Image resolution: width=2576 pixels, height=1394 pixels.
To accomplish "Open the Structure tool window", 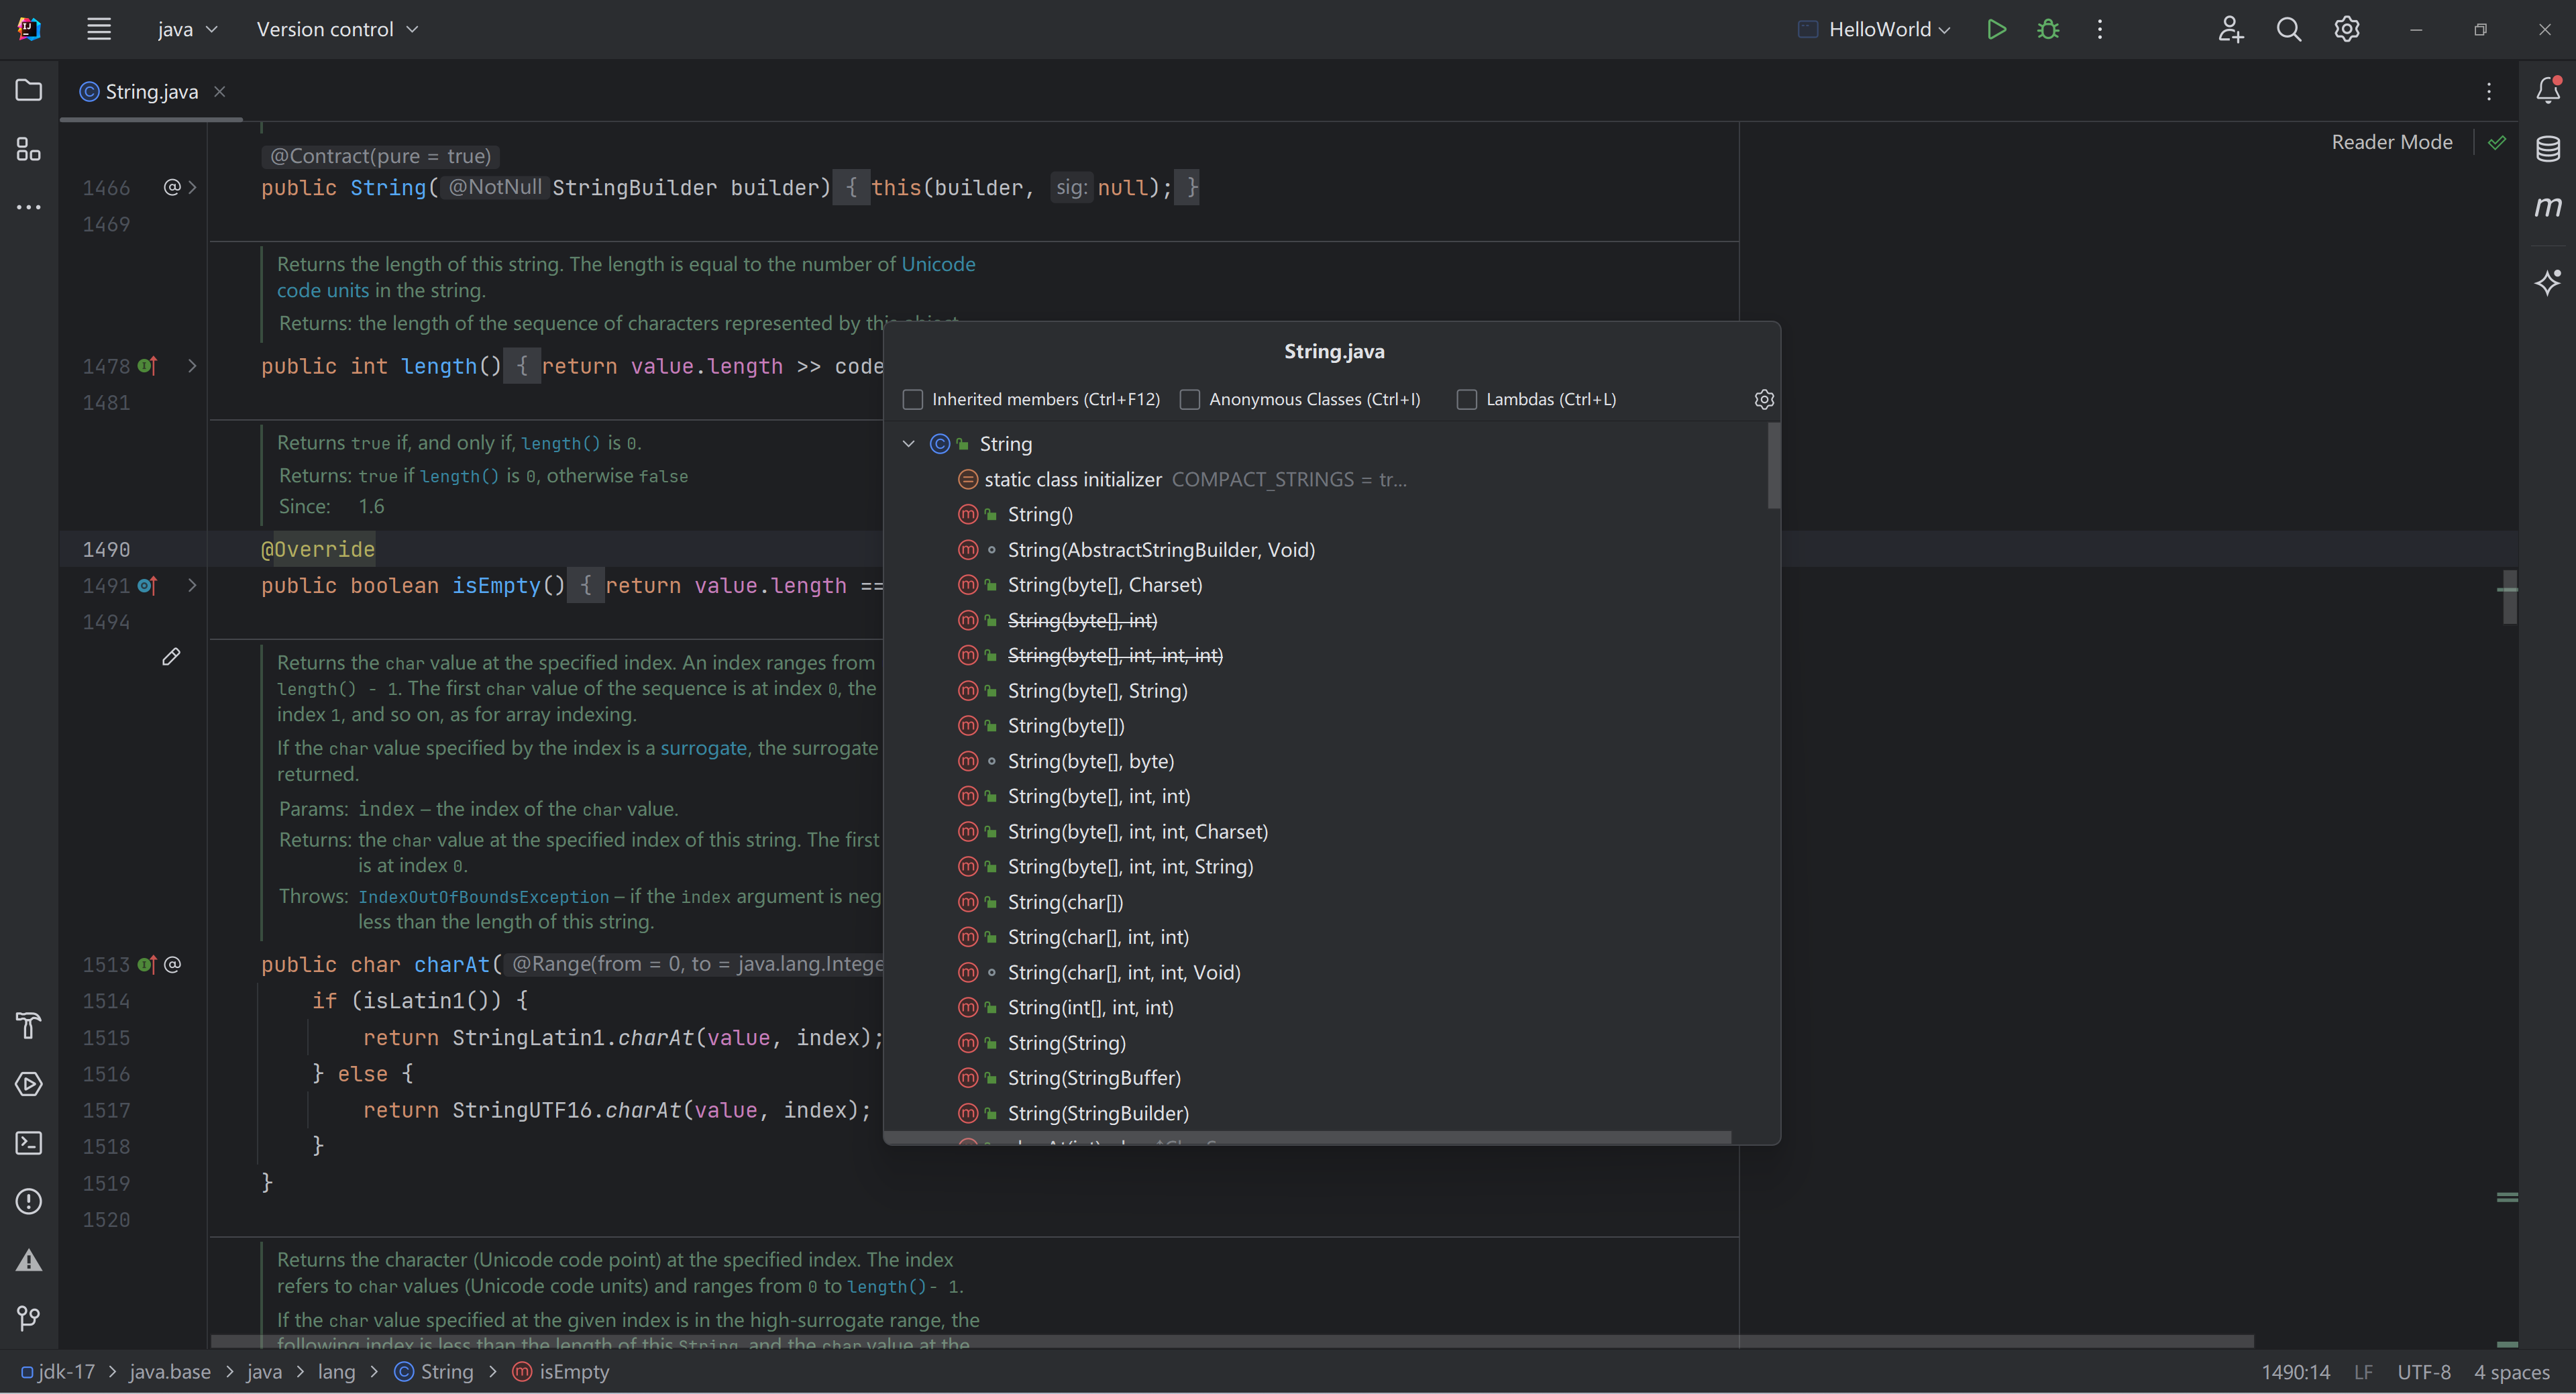I will (x=29, y=149).
